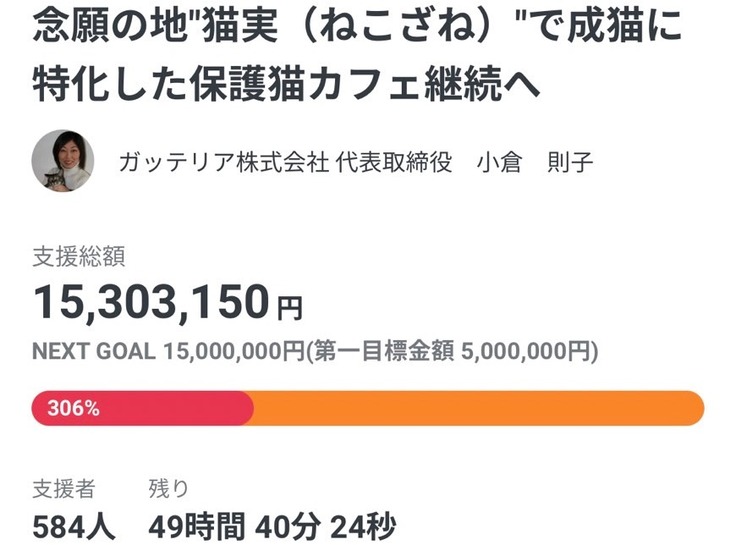Click the 第一目標金額 5,000,000円 text
The image size is (736, 545).
tap(454, 352)
